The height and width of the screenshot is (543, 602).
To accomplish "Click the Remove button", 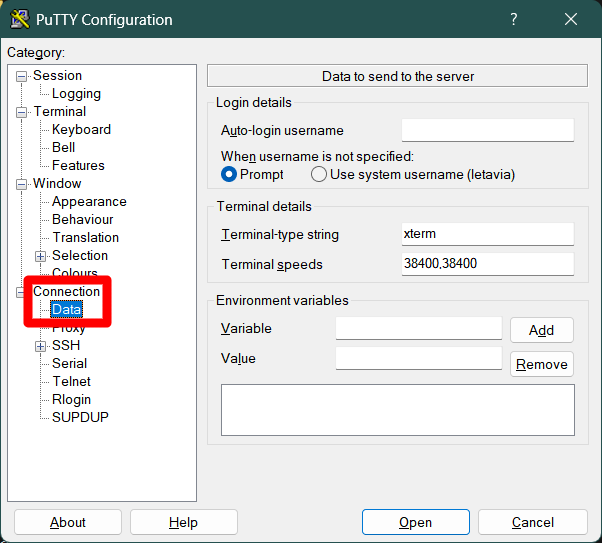I will point(542,364).
